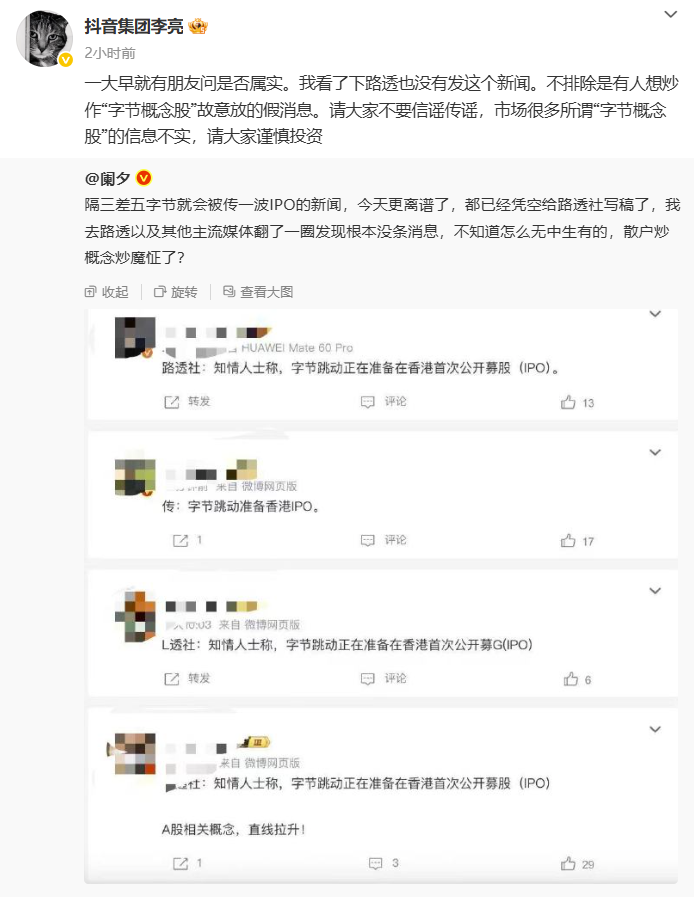
Task: Open 抖音集团李亮 cat avatar profile
Action: 44,38
